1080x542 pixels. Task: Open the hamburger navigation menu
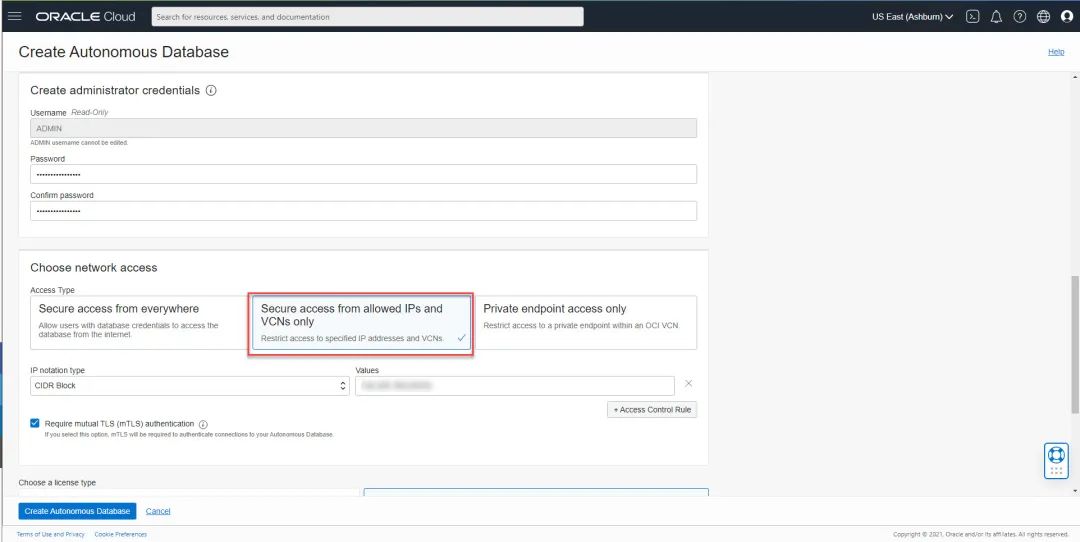[x=14, y=16]
